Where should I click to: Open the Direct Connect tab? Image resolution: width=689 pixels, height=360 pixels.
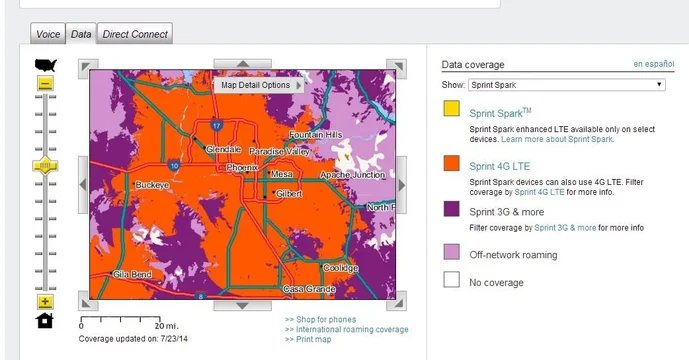point(135,34)
